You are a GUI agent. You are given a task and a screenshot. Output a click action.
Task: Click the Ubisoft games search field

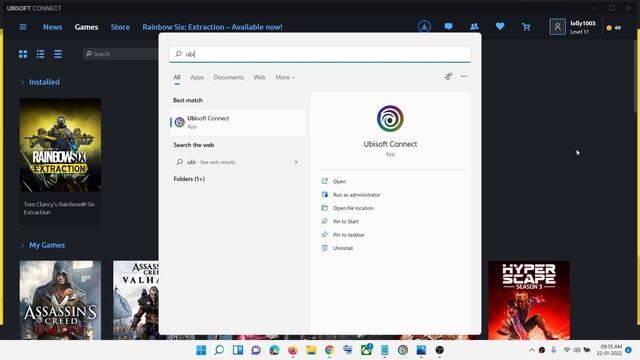121,53
